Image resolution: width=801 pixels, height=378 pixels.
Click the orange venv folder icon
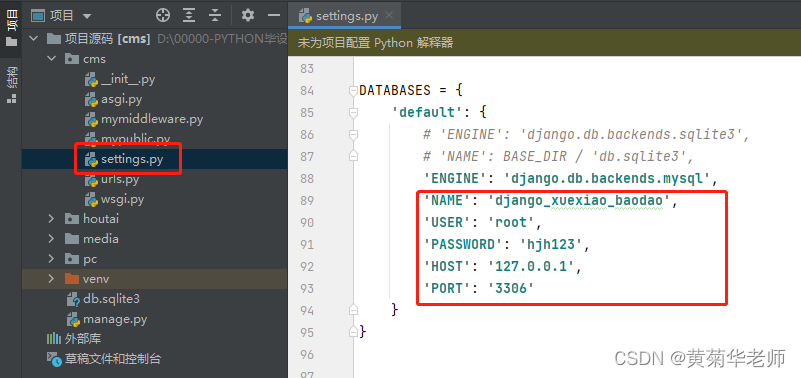(72, 279)
